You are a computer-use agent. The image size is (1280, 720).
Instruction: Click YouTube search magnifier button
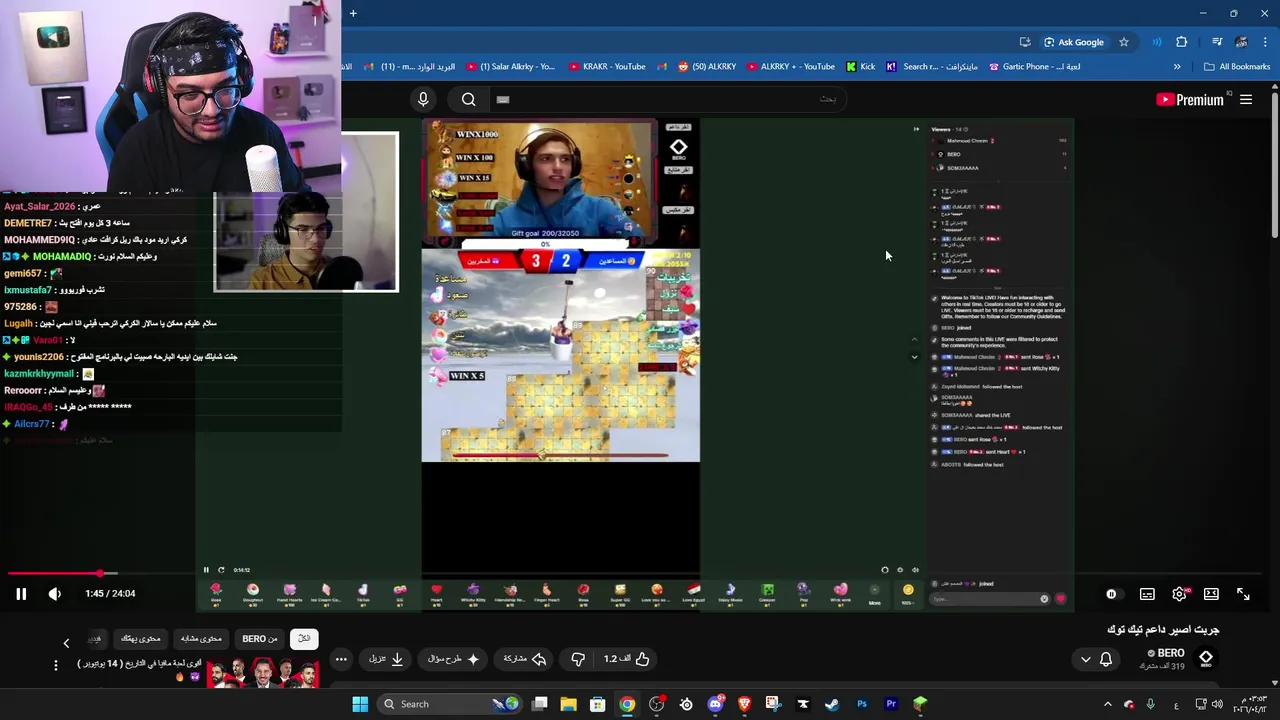[468, 99]
